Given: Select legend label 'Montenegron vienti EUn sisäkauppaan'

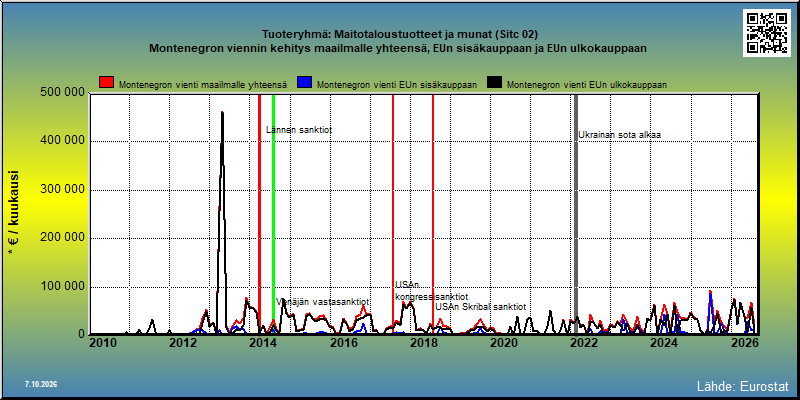Looking at the screenshot, I should (397, 85).
